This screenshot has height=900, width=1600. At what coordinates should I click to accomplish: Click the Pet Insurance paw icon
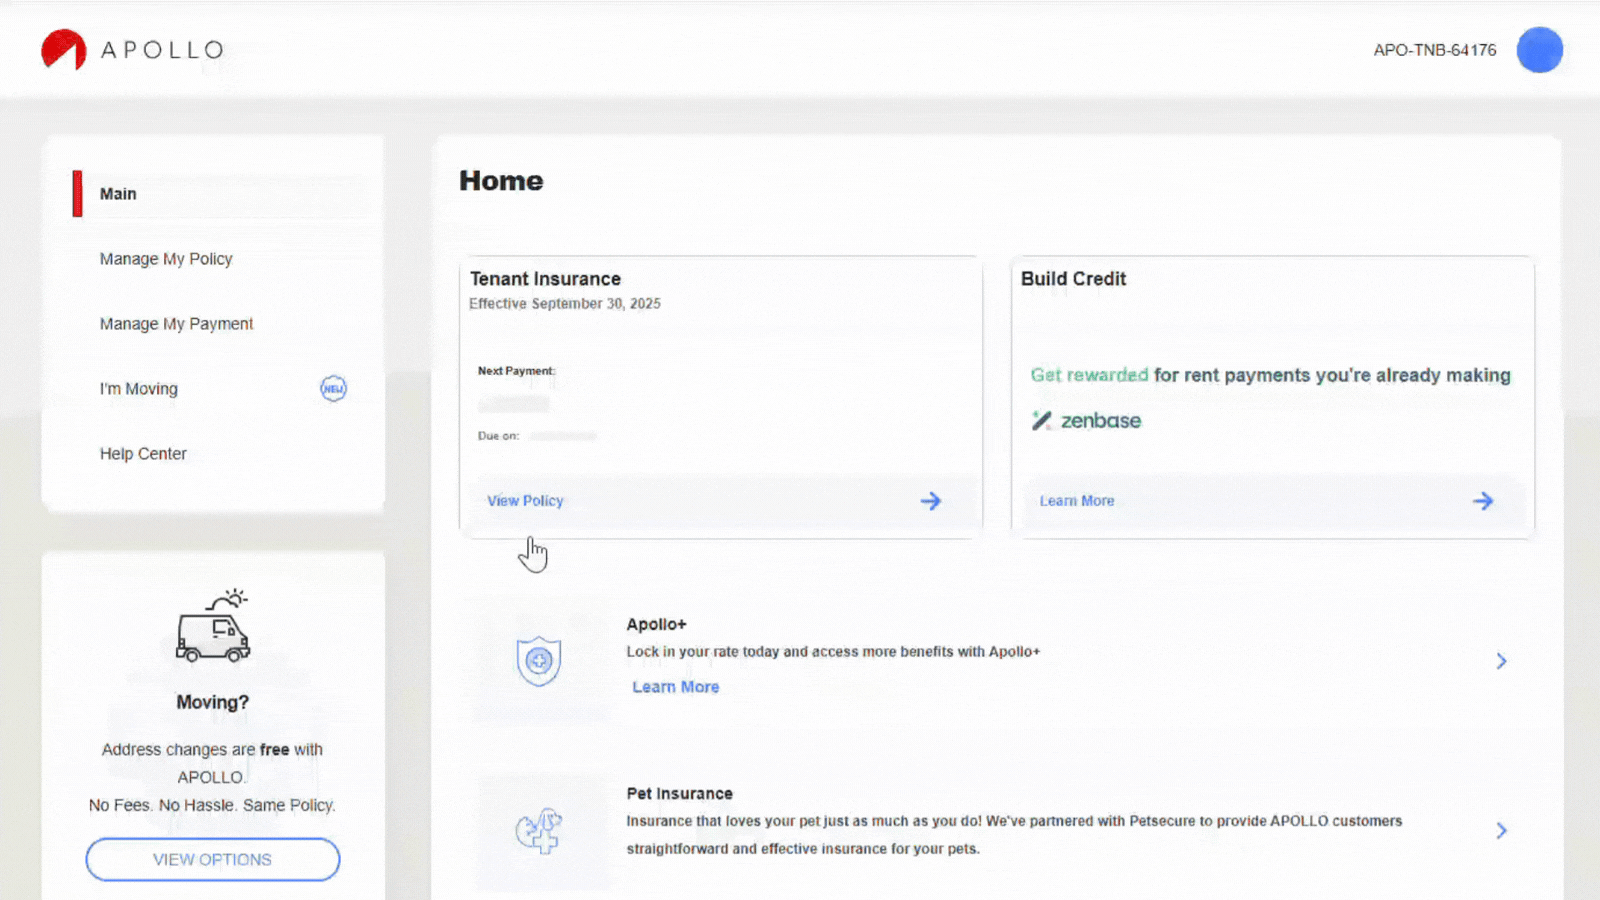[539, 830]
